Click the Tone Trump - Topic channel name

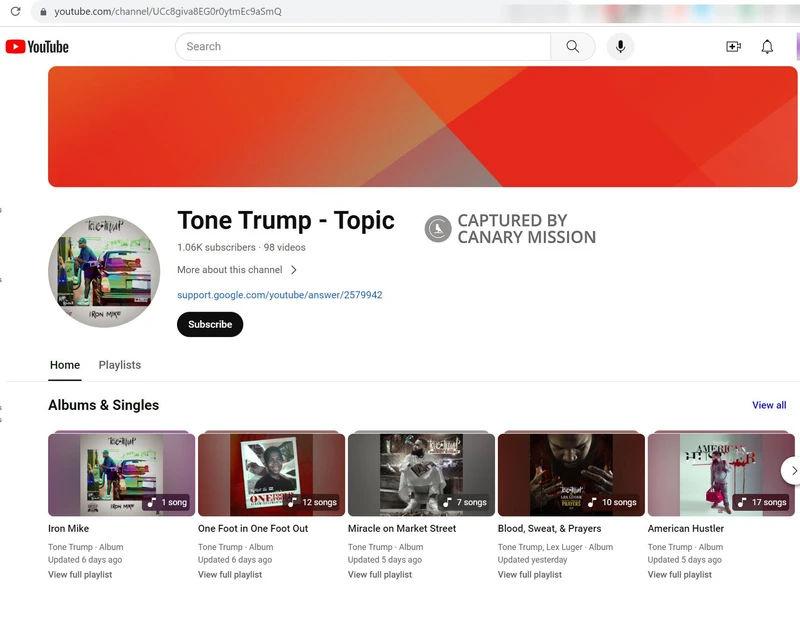[286, 221]
